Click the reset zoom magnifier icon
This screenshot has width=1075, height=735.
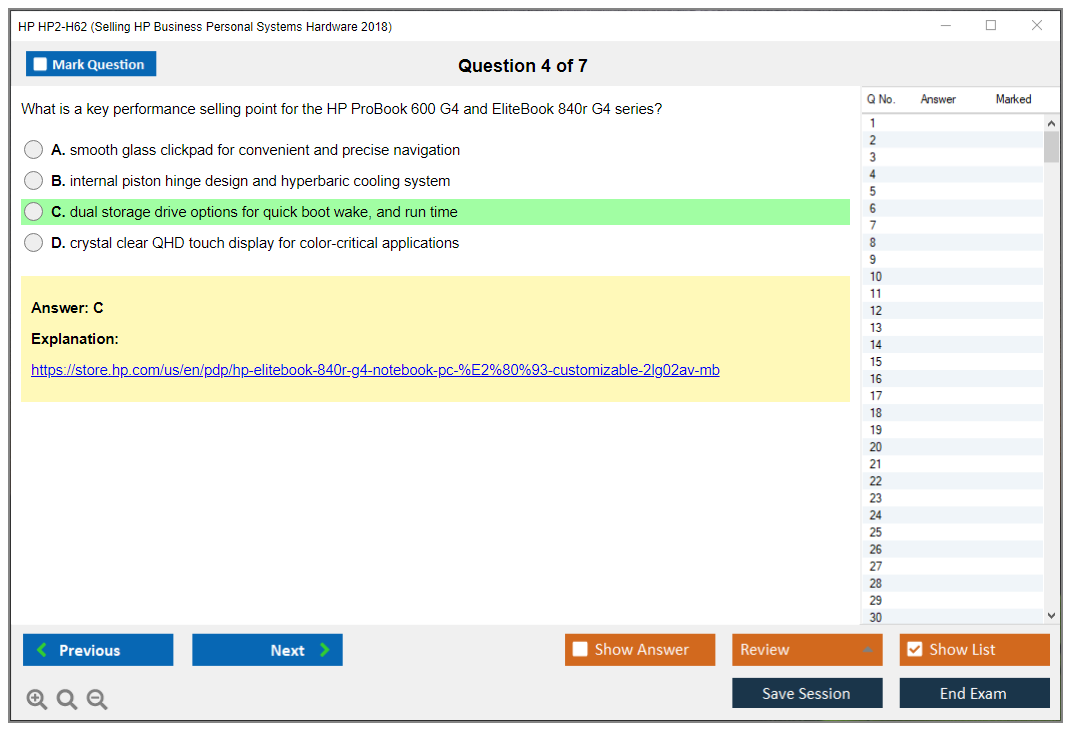click(67, 700)
